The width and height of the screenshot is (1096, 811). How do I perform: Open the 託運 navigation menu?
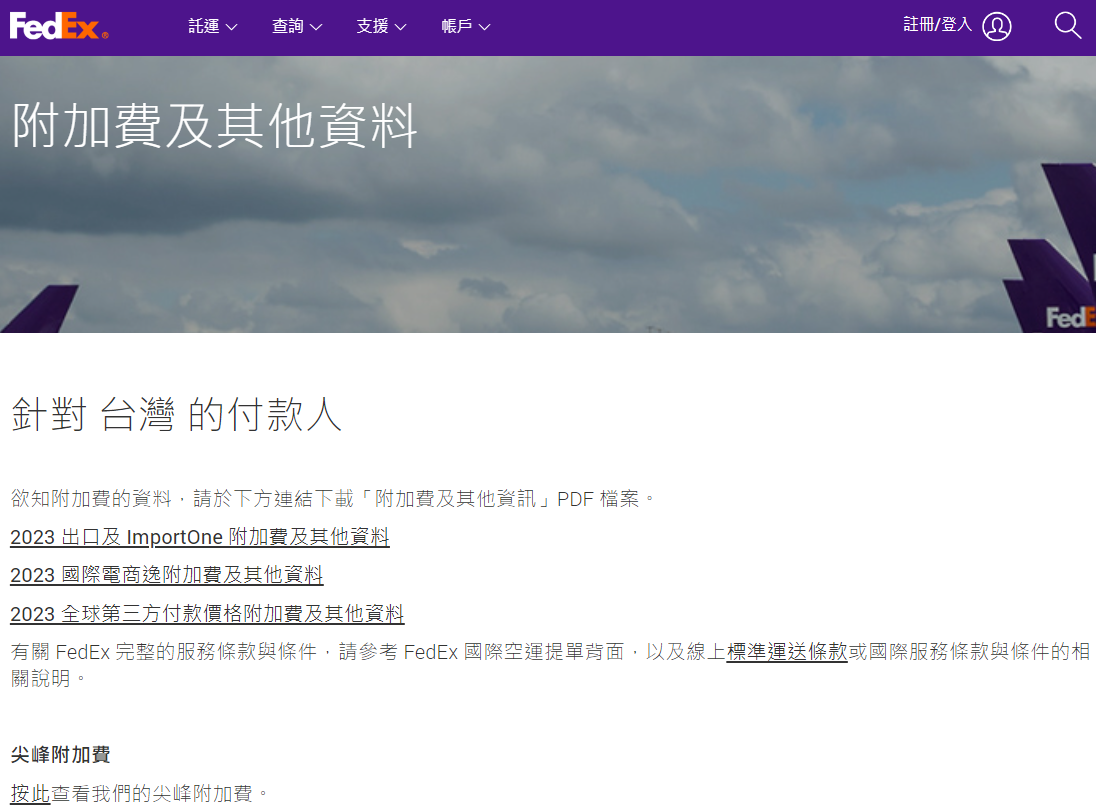coord(206,27)
